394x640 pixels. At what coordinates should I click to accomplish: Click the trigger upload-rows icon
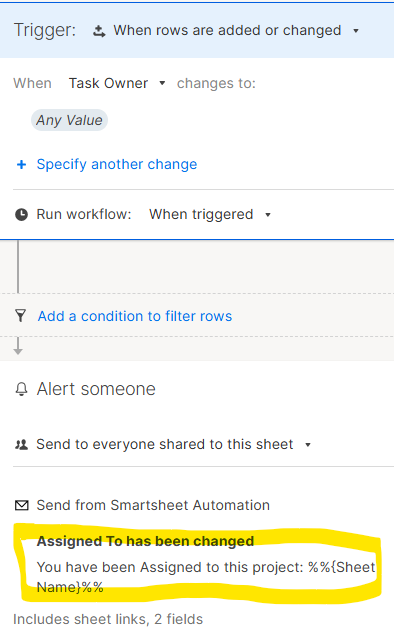pos(99,31)
